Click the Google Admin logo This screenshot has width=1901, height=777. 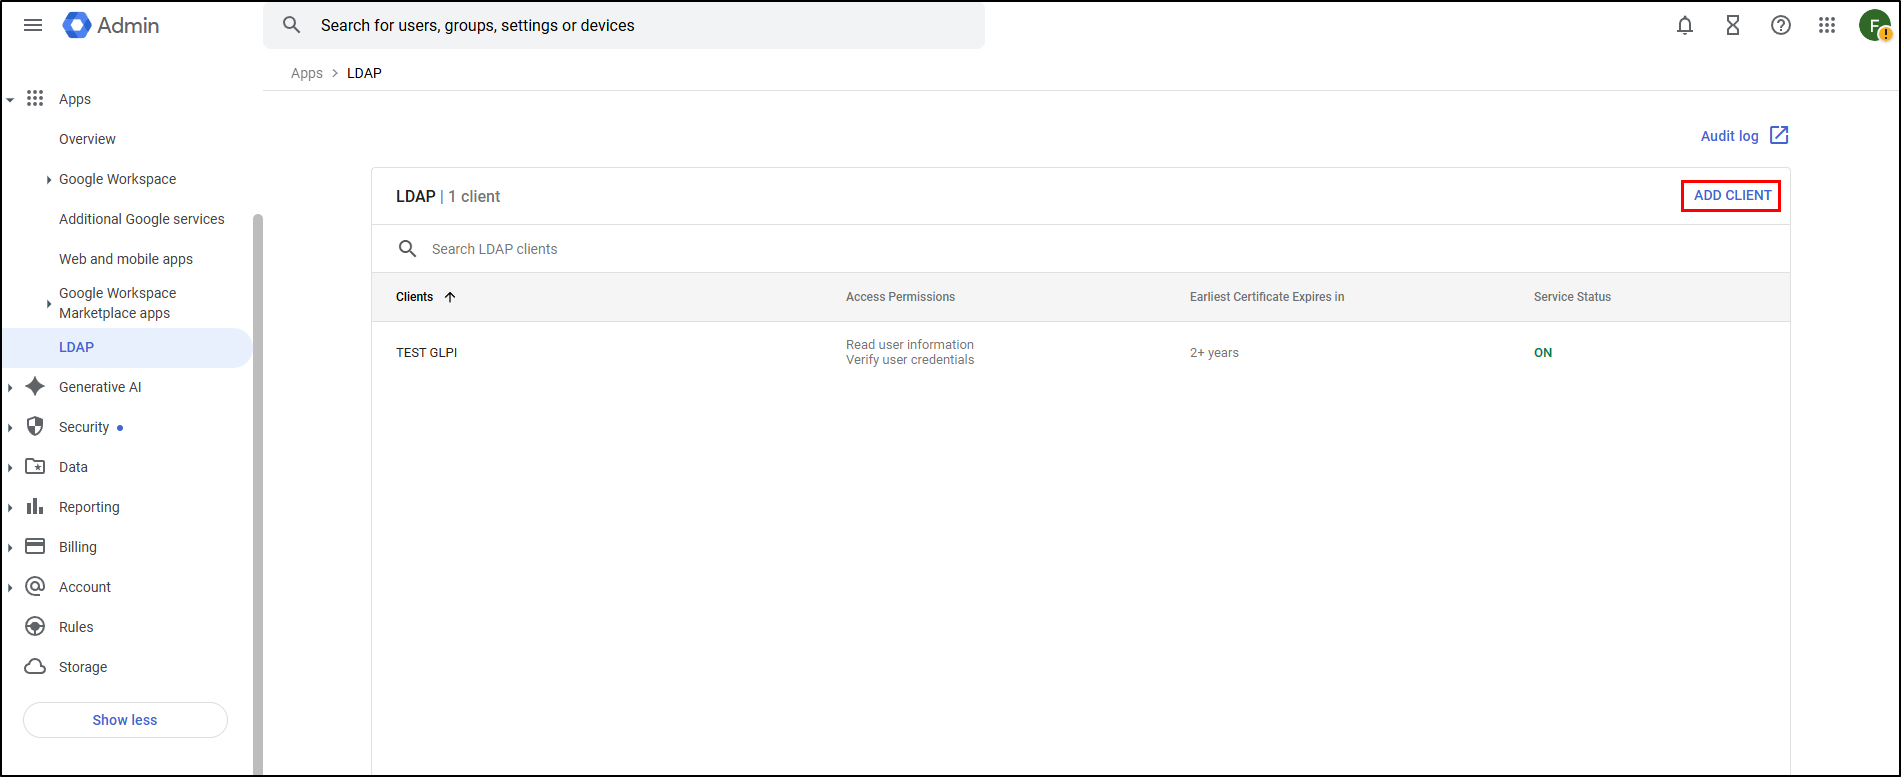[111, 26]
